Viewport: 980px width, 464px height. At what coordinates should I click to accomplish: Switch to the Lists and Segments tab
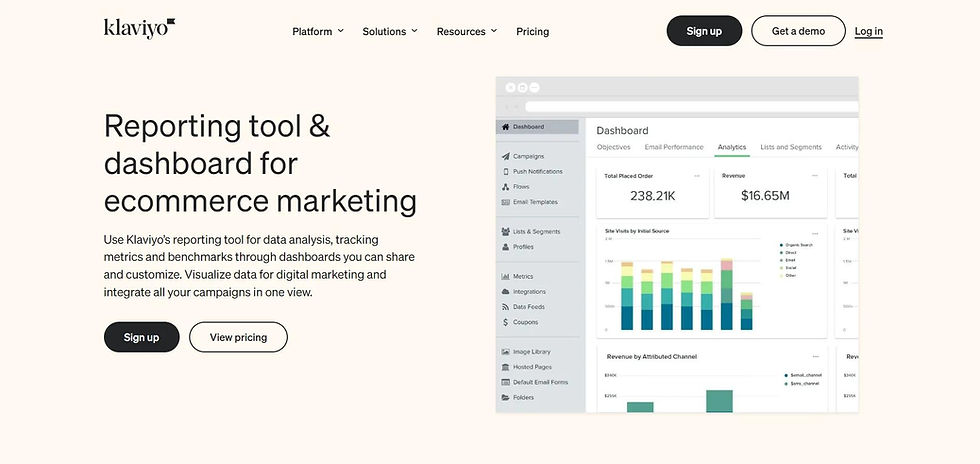(791, 147)
